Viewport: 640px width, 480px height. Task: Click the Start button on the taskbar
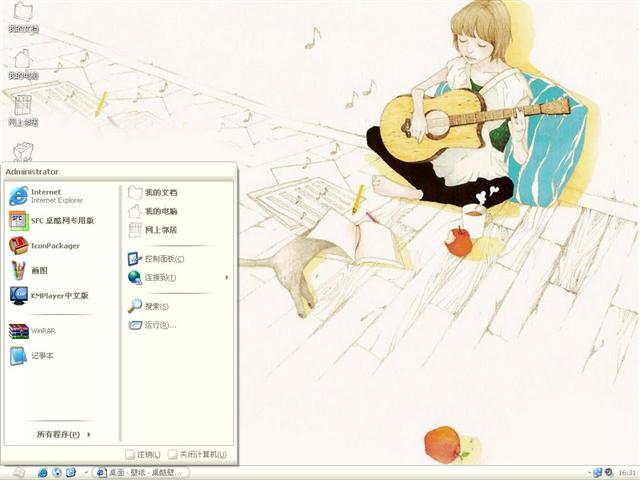click(x=19, y=473)
